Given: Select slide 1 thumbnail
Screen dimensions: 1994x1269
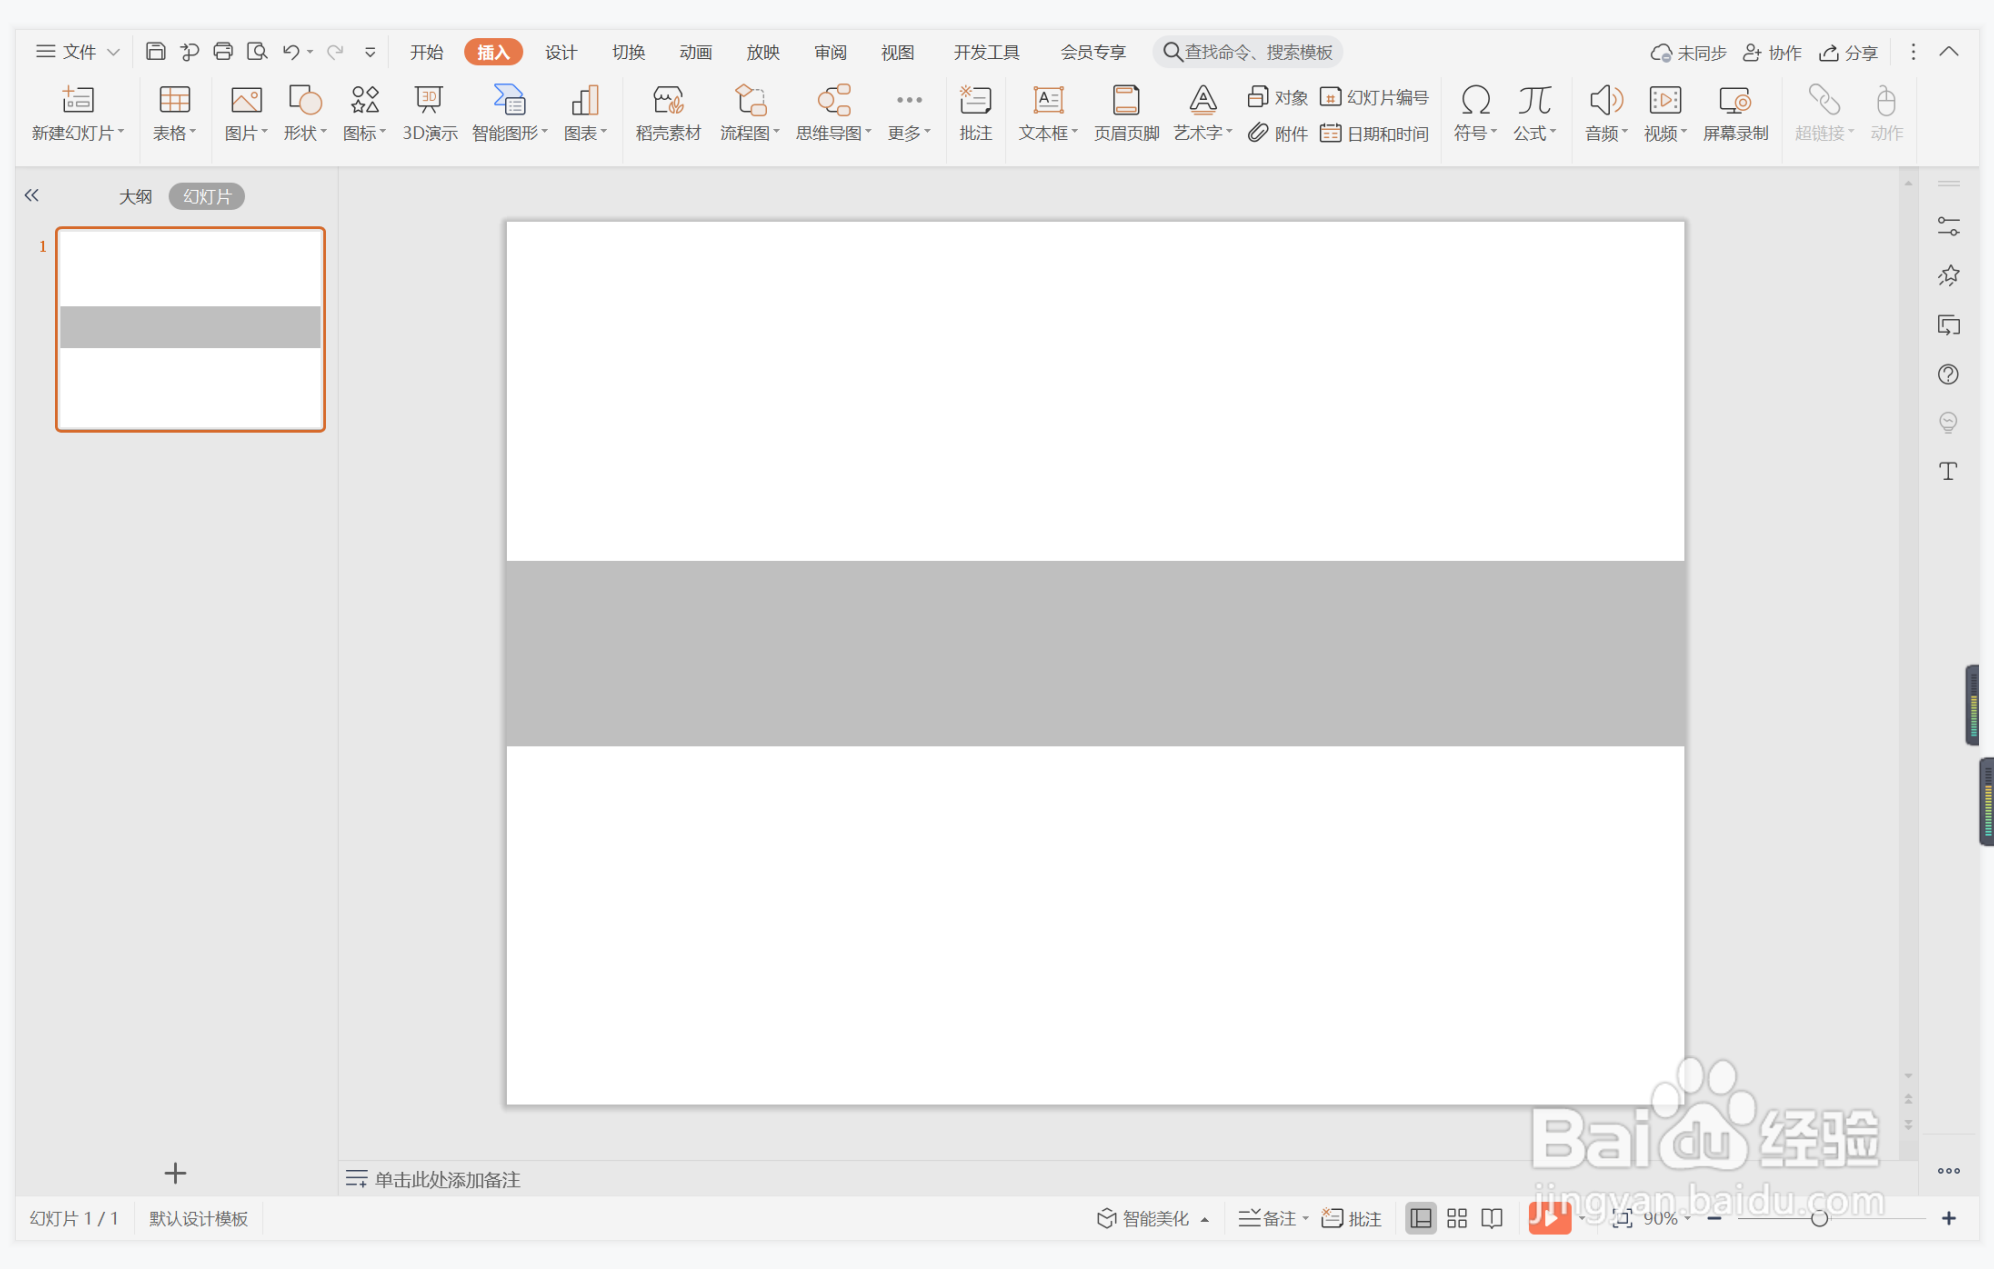Looking at the screenshot, I should point(190,329).
